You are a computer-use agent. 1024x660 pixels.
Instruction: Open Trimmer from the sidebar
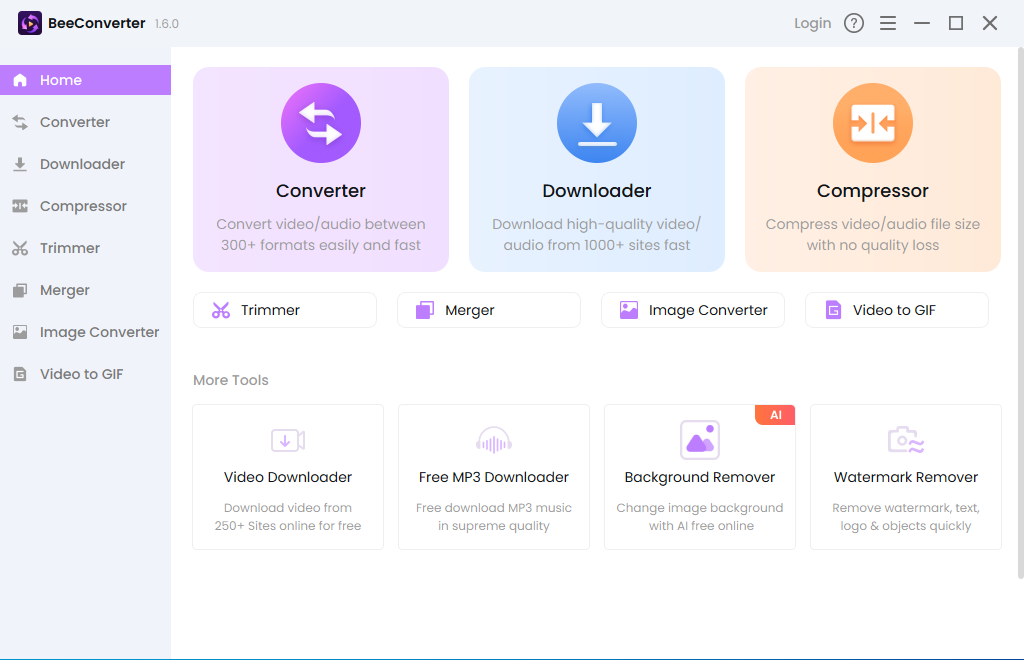point(86,248)
